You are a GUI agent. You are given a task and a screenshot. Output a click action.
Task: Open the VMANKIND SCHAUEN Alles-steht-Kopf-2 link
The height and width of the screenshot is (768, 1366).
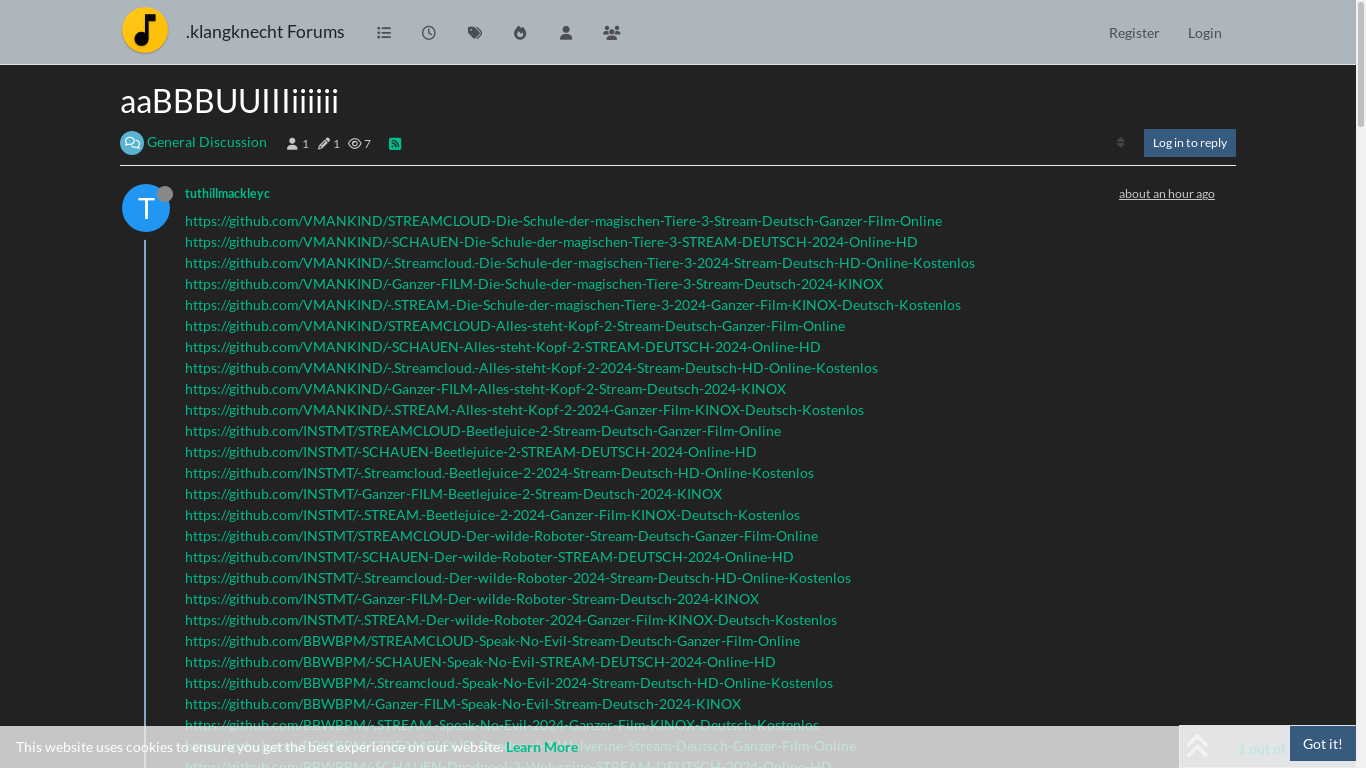coord(503,347)
